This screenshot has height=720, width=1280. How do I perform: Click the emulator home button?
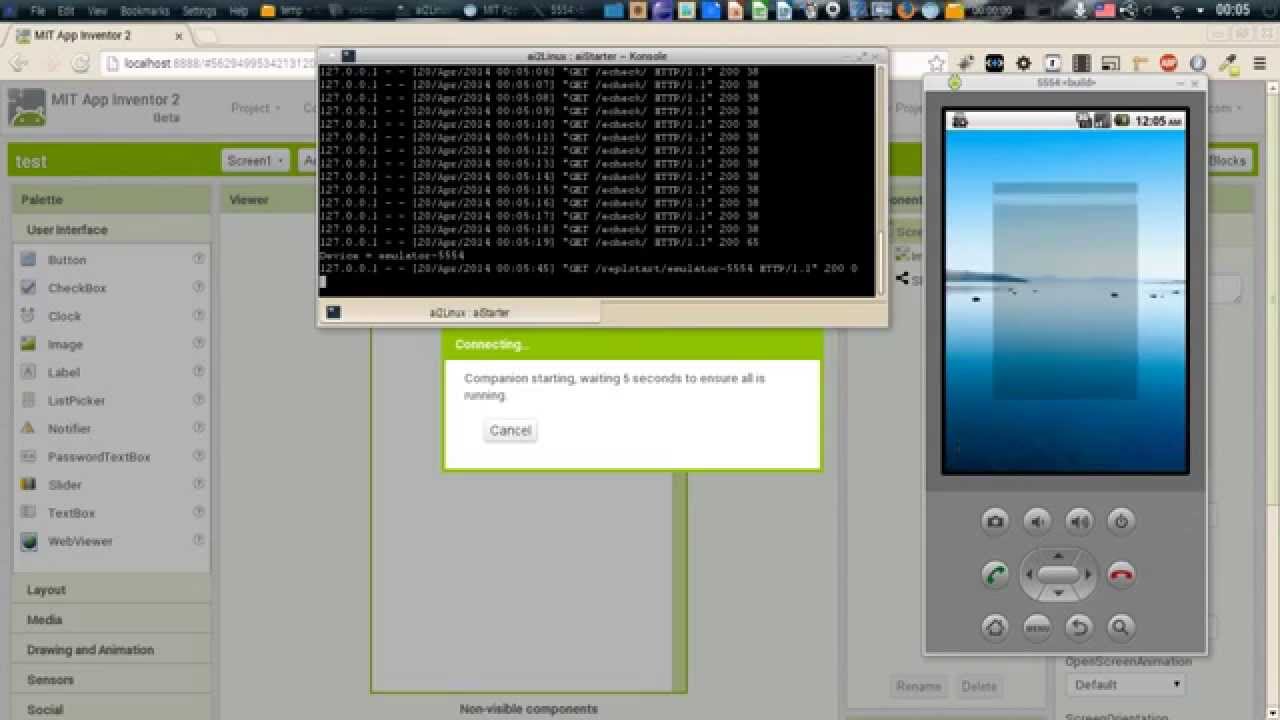[x=995, y=628]
